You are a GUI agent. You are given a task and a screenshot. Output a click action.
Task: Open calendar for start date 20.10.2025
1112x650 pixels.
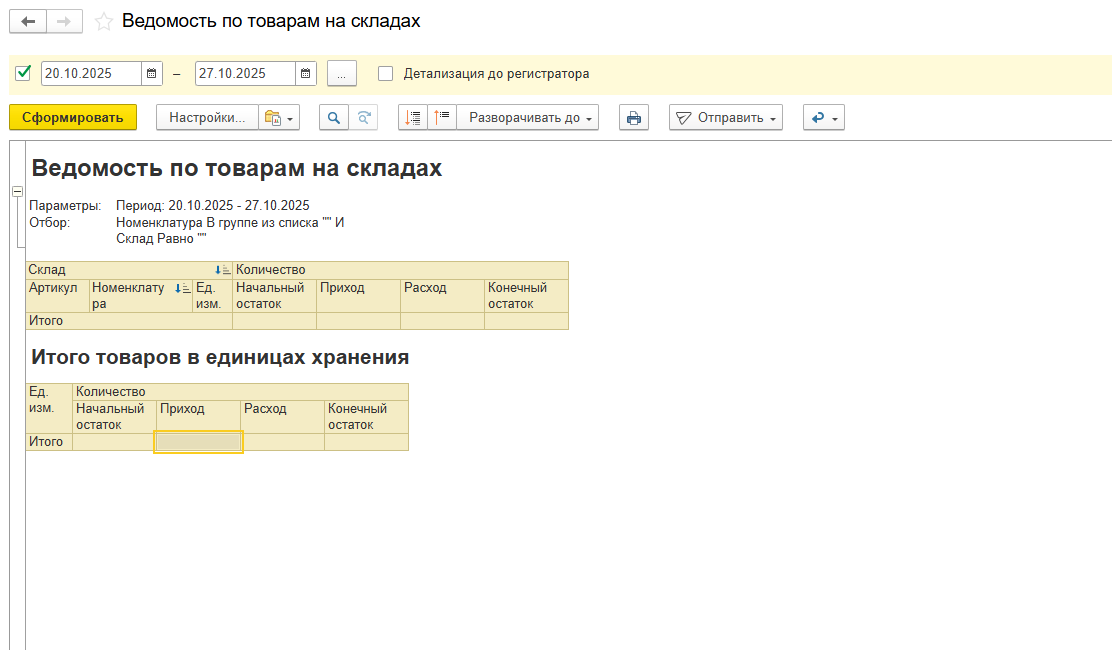(x=152, y=74)
